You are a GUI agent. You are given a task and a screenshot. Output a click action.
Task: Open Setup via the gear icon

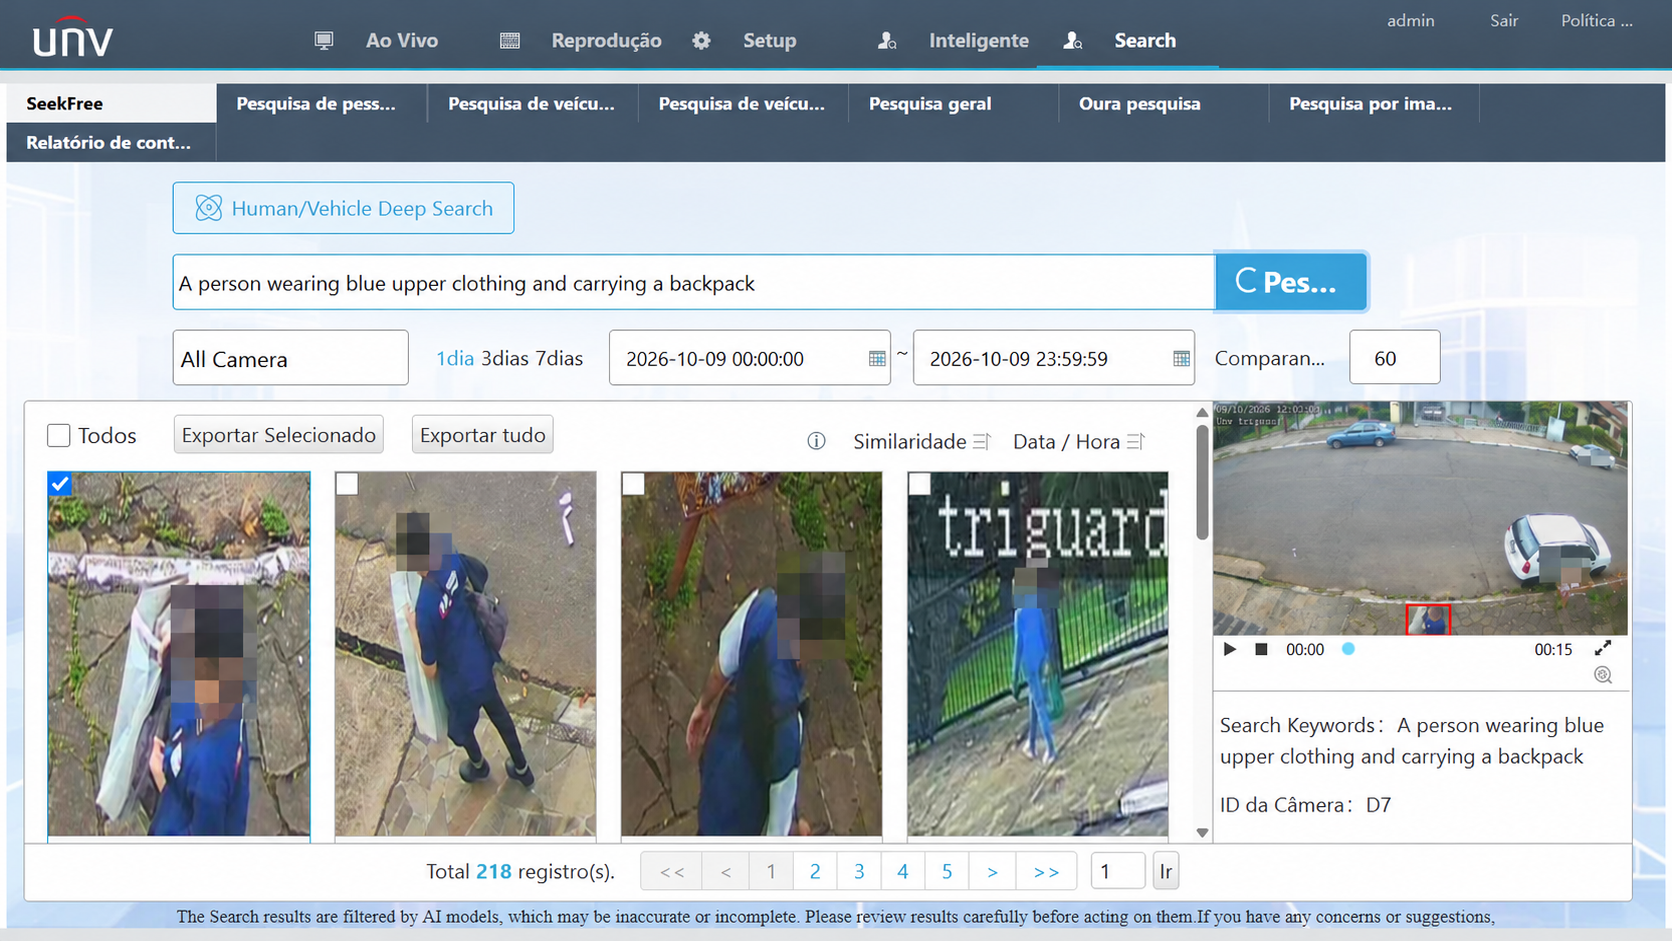701,40
